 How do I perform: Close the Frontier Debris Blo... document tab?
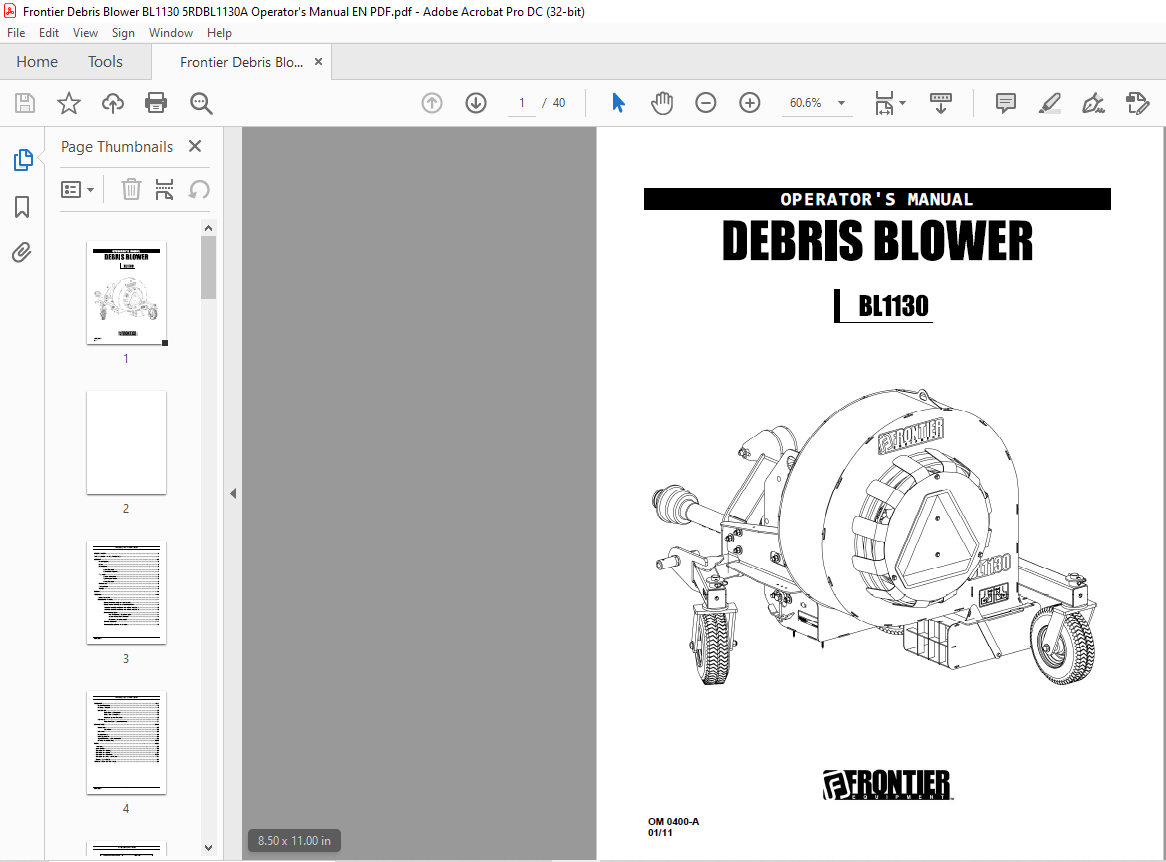coord(318,62)
